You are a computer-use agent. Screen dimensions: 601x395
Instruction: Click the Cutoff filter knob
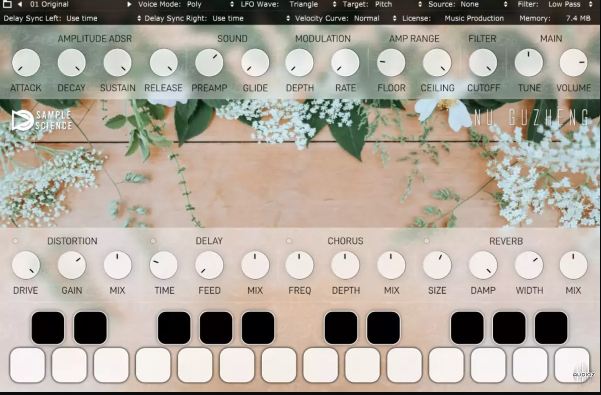[483, 63]
